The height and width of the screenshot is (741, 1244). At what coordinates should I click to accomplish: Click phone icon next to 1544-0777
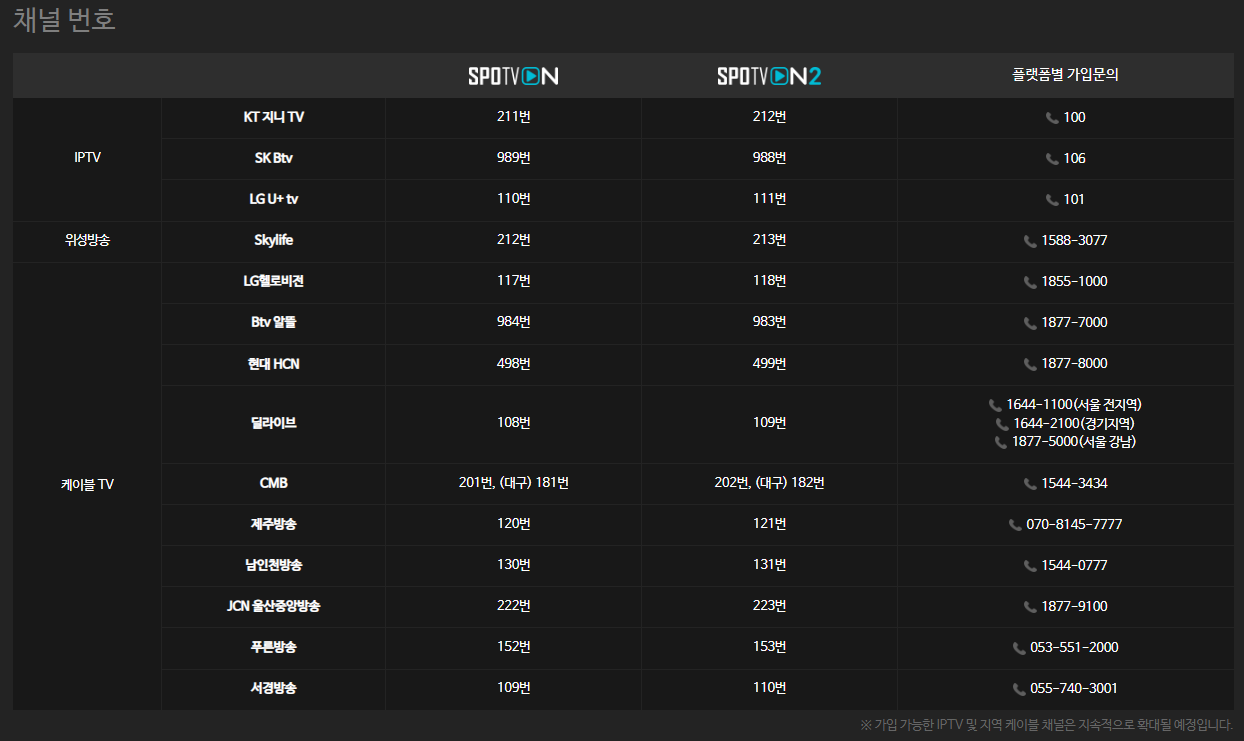(1030, 566)
